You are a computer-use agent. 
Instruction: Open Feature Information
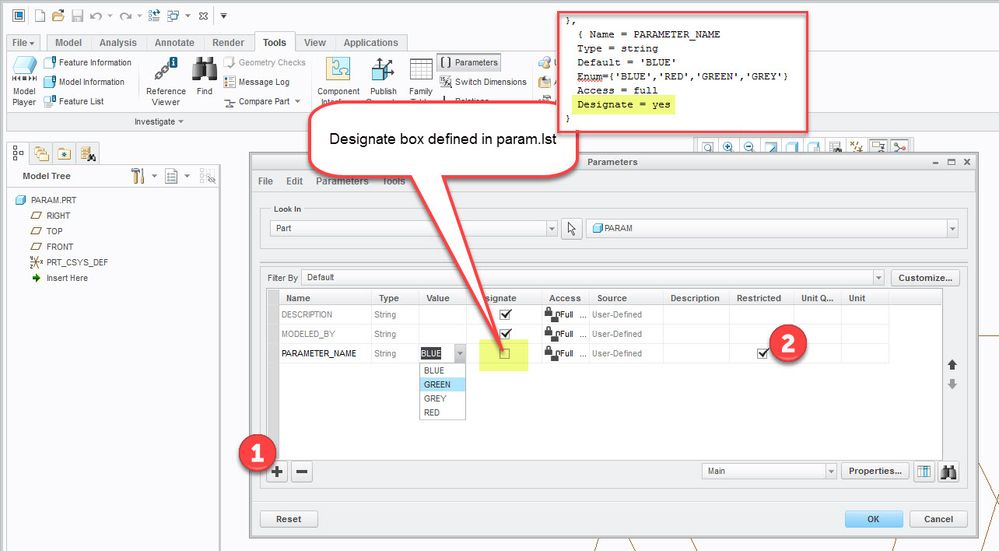(88, 62)
